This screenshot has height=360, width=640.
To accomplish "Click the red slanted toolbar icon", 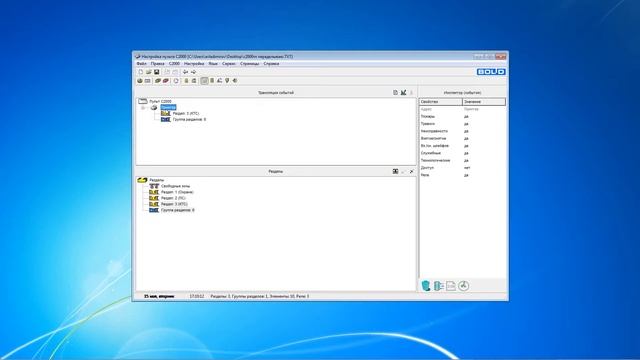I will (165, 81).
